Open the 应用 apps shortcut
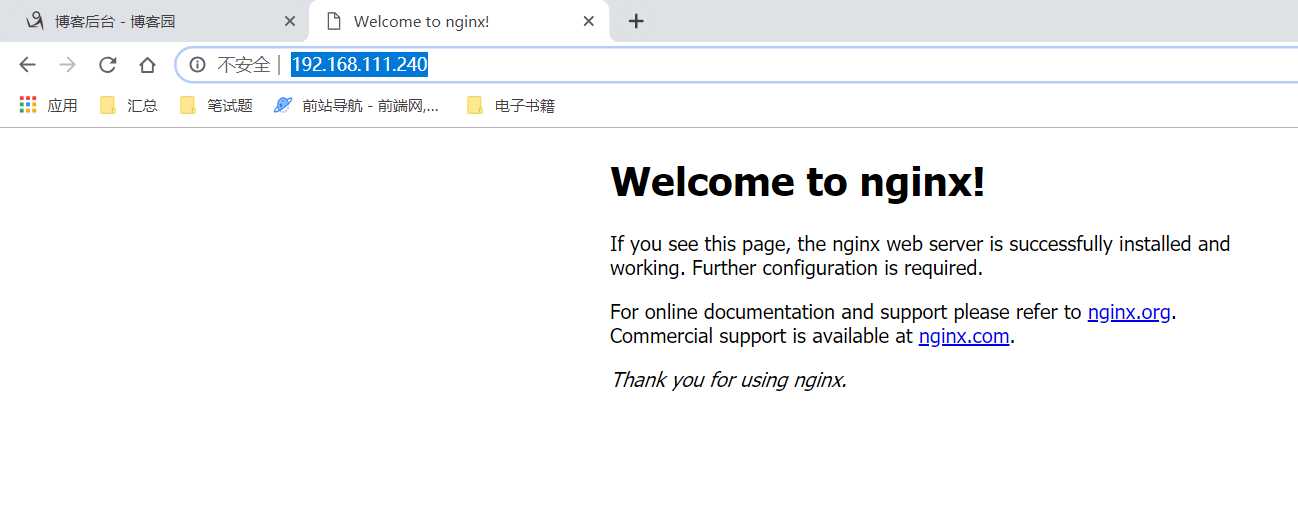This screenshot has width=1298, height=521. click(x=48, y=105)
